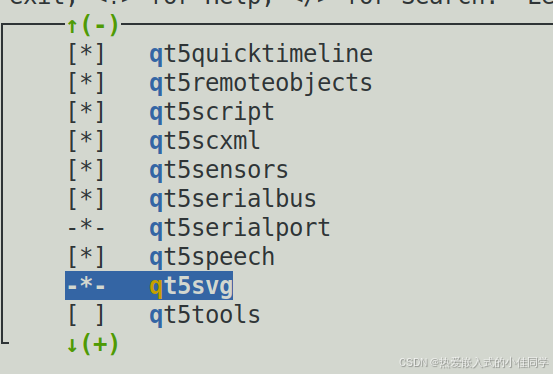The height and width of the screenshot is (374, 553).
Task: Toggle the qt5scxml checkbox
Action: point(86,141)
